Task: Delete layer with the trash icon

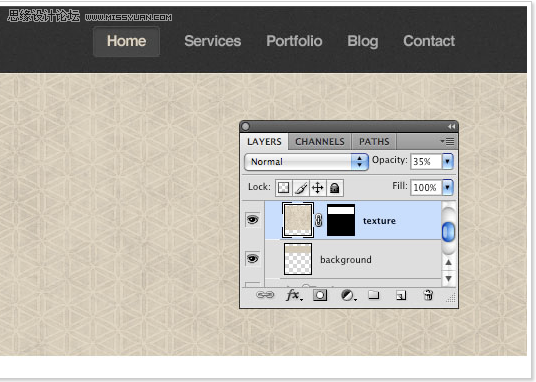Action: (428, 295)
